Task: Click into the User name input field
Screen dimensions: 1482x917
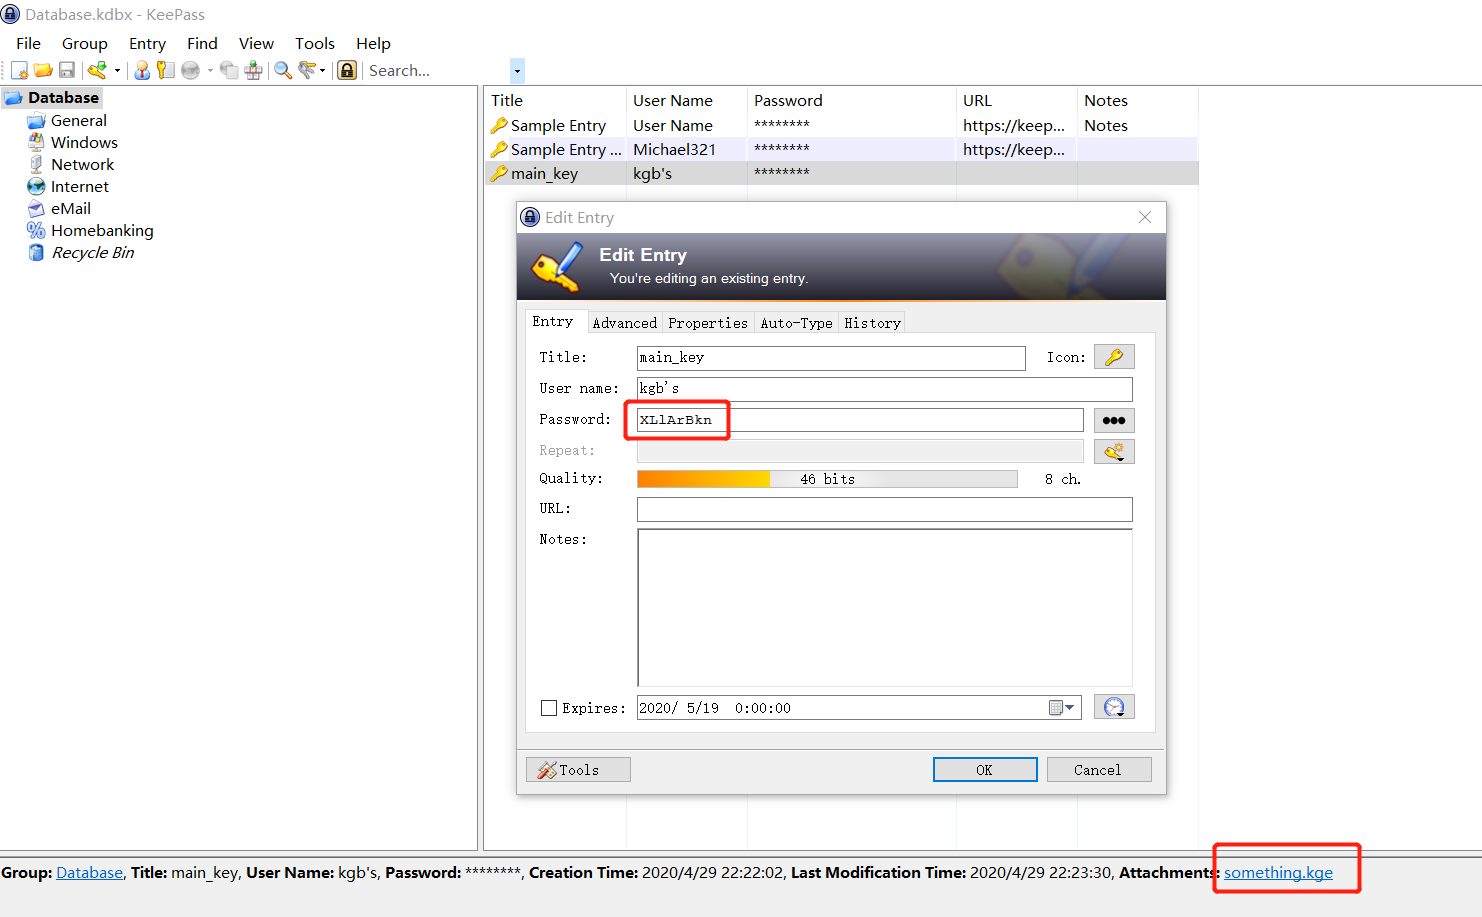Action: [885, 389]
